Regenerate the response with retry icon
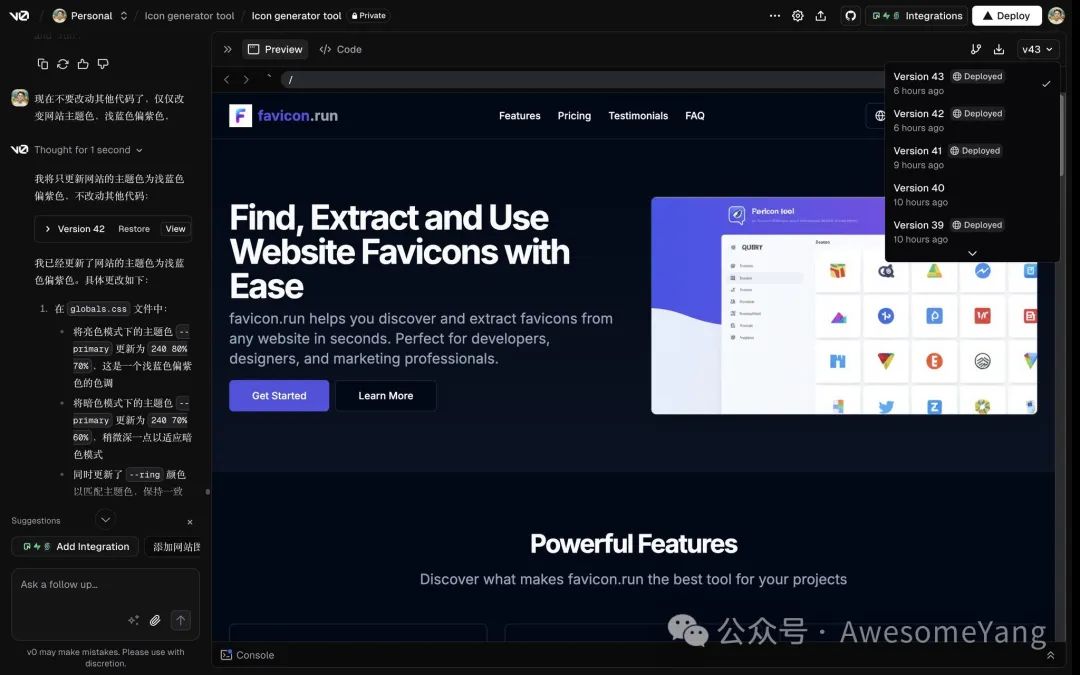The height and width of the screenshot is (675, 1080). coord(63,64)
